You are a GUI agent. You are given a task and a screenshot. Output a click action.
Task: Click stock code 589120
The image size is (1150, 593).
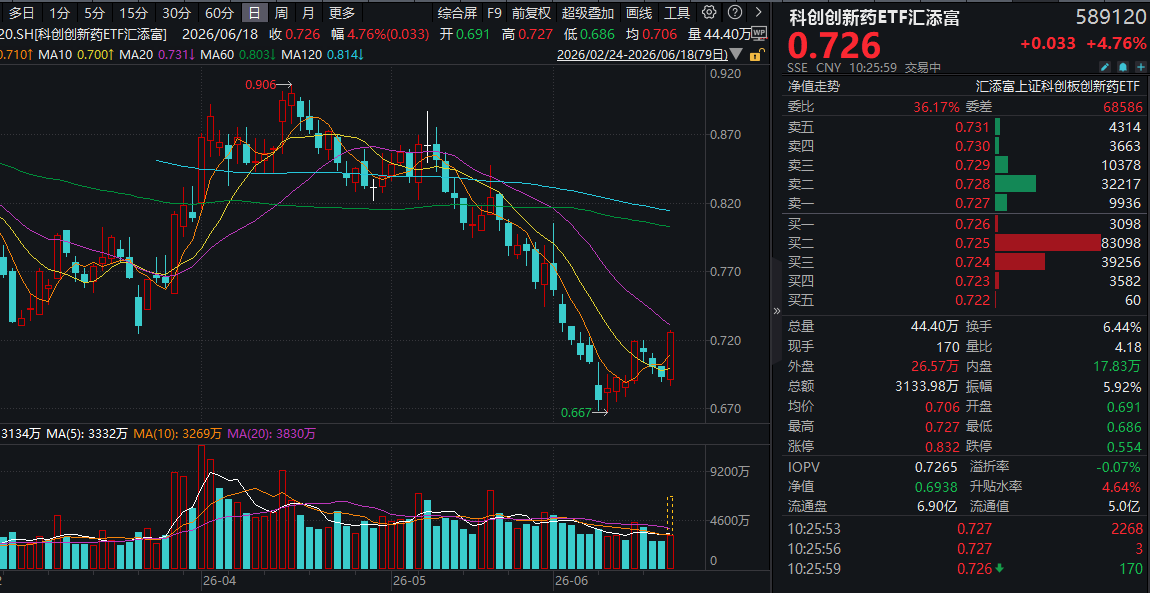[1109, 18]
